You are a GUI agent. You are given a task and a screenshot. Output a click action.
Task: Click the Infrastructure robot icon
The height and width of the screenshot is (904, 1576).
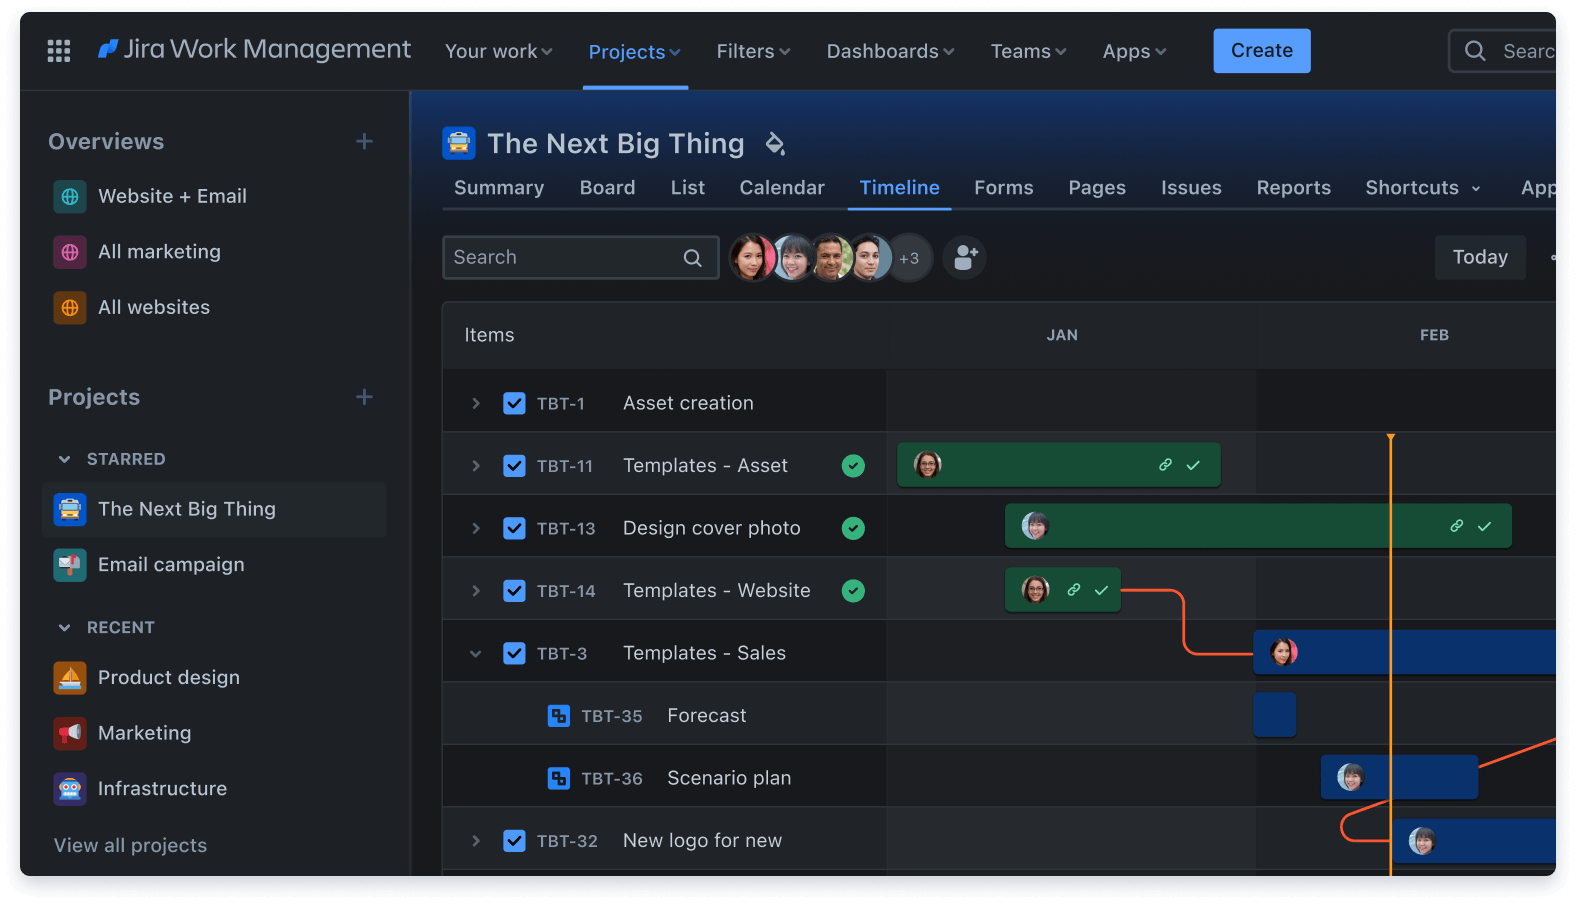tap(70, 789)
